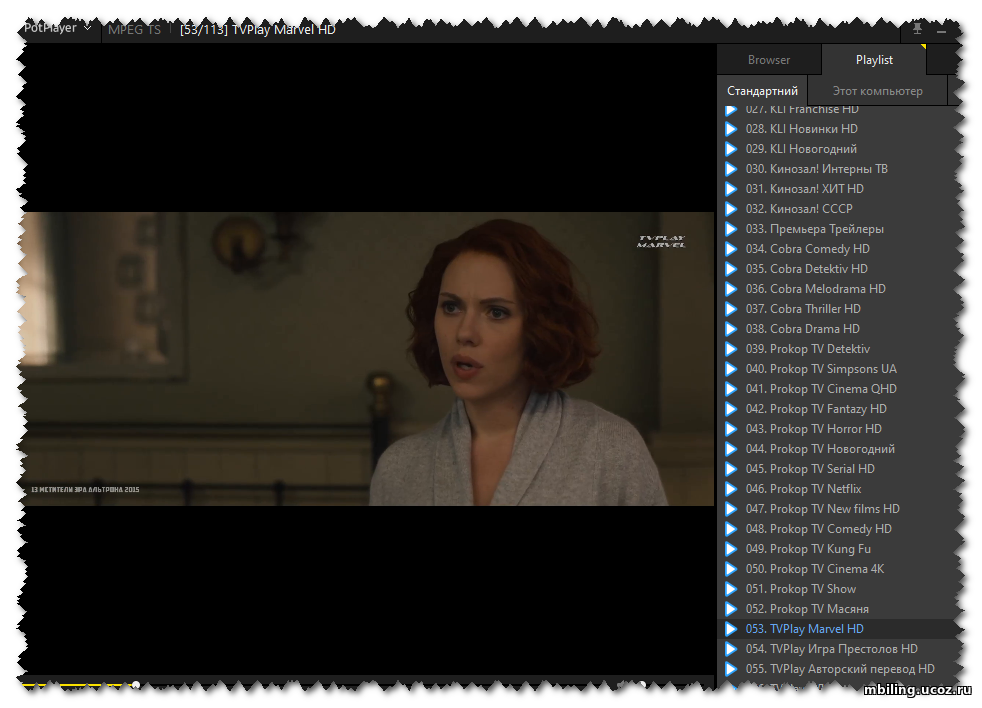Play channel 051. Prokop TV Show

click(x=837, y=590)
